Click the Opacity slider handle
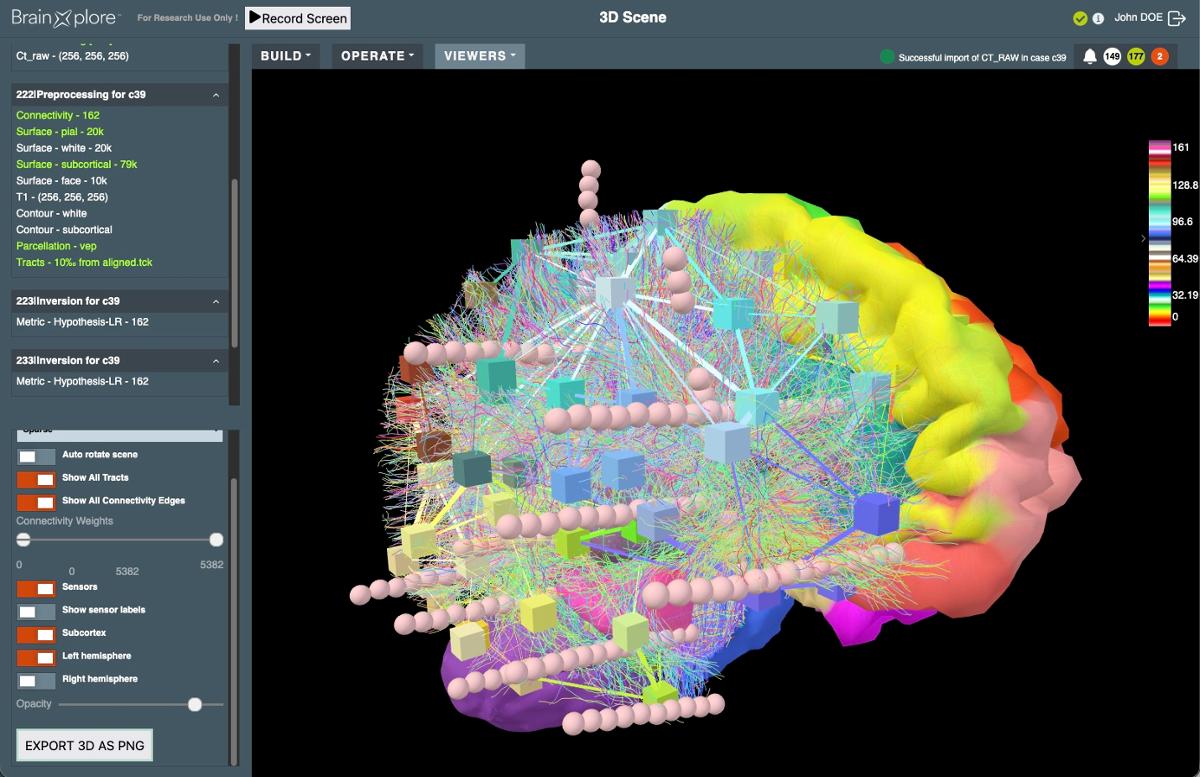This screenshot has height=777, width=1200. pos(195,704)
